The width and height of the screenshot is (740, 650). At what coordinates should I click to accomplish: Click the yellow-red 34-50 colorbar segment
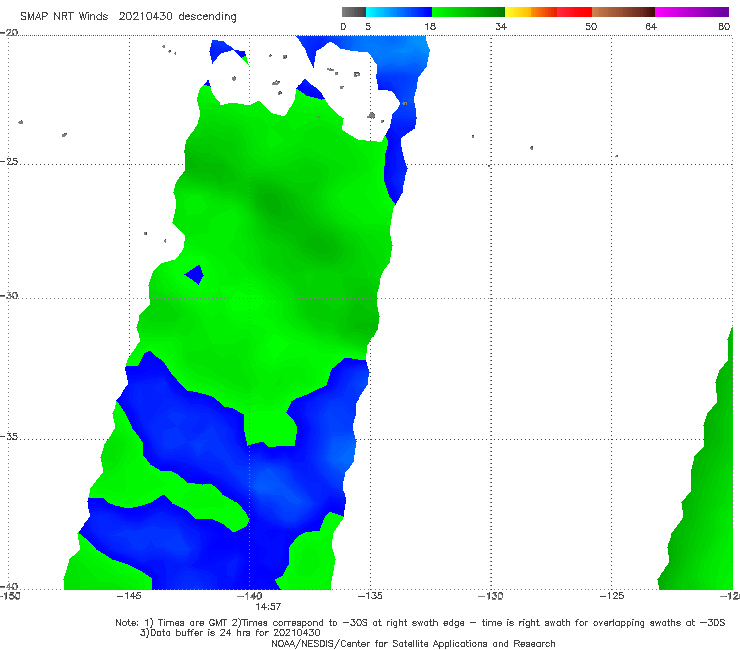click(548, 12)
